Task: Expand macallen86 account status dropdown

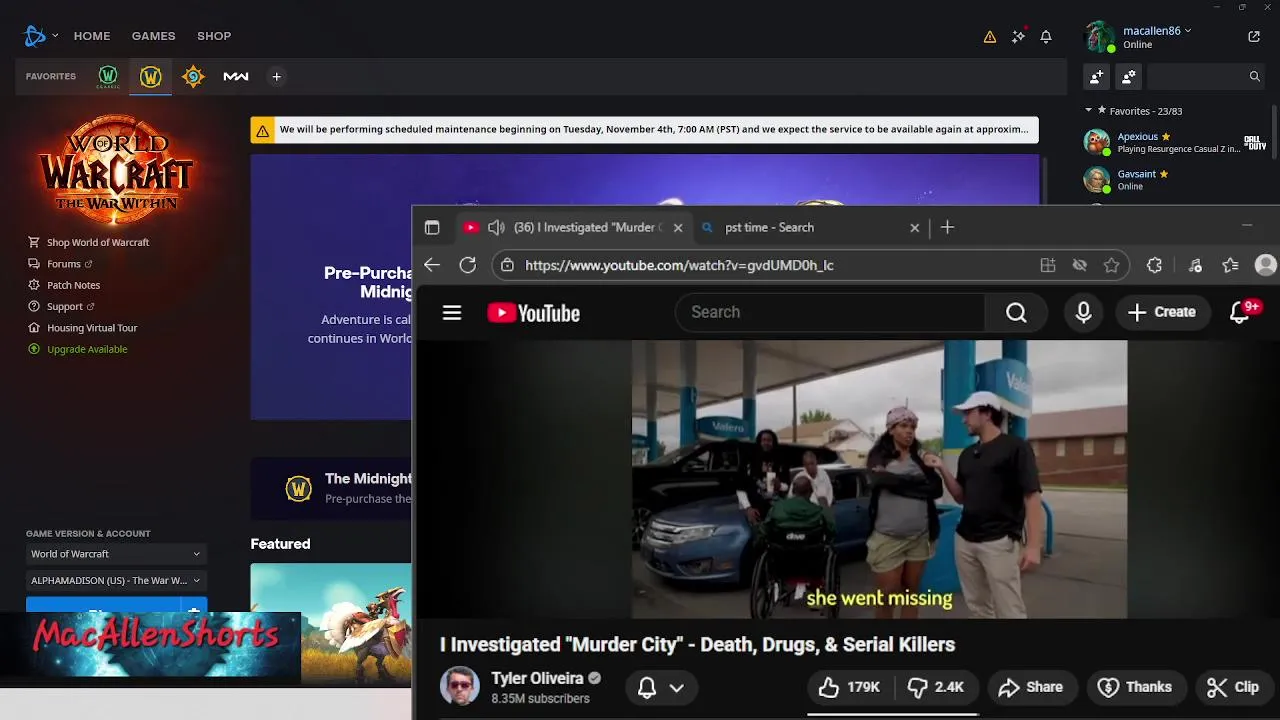Action: pos(1188,31)
